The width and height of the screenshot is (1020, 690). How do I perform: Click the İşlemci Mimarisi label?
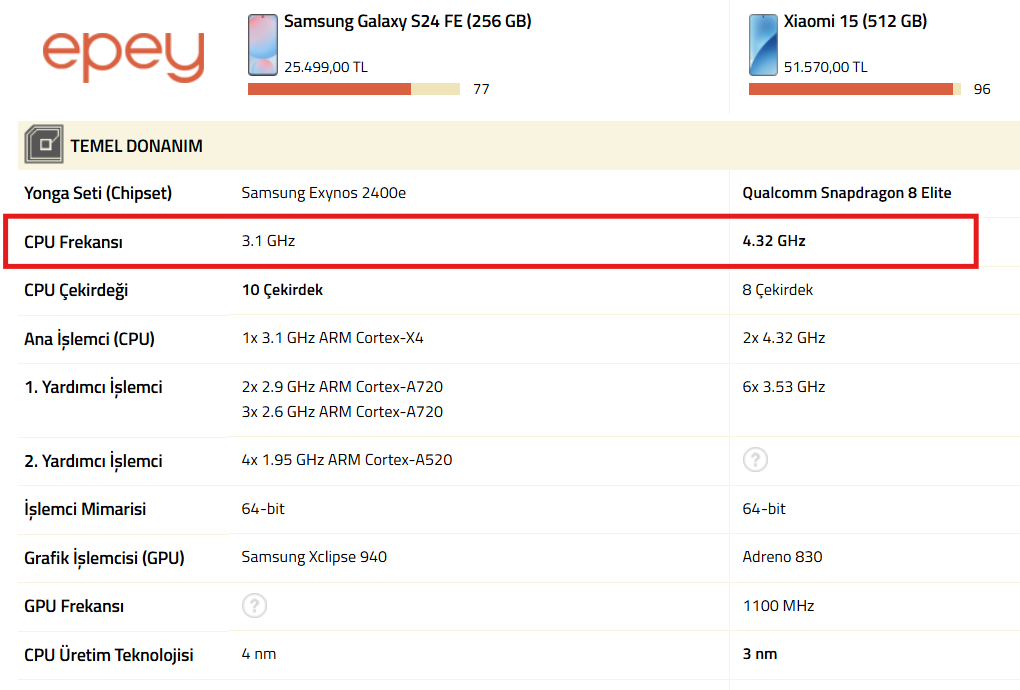pos(85,509)
